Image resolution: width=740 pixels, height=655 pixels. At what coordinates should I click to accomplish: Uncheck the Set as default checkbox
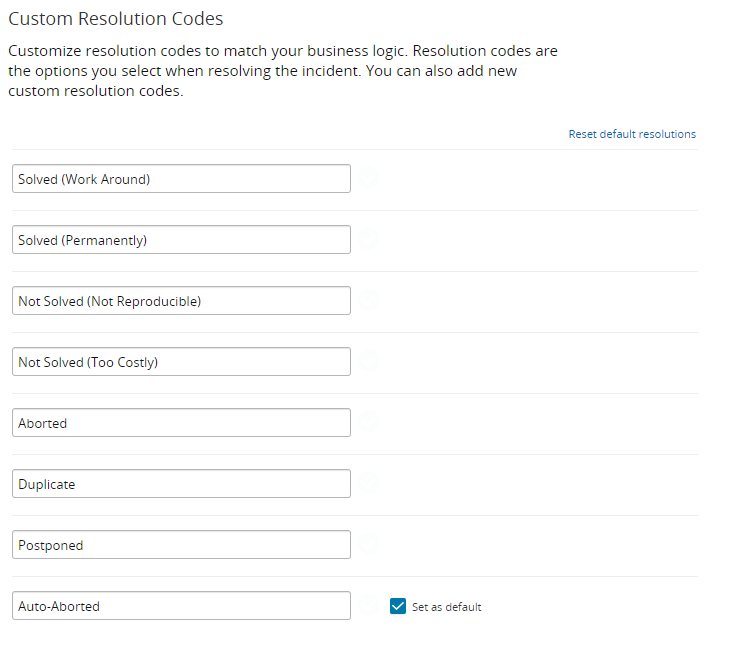click(398, 606)
